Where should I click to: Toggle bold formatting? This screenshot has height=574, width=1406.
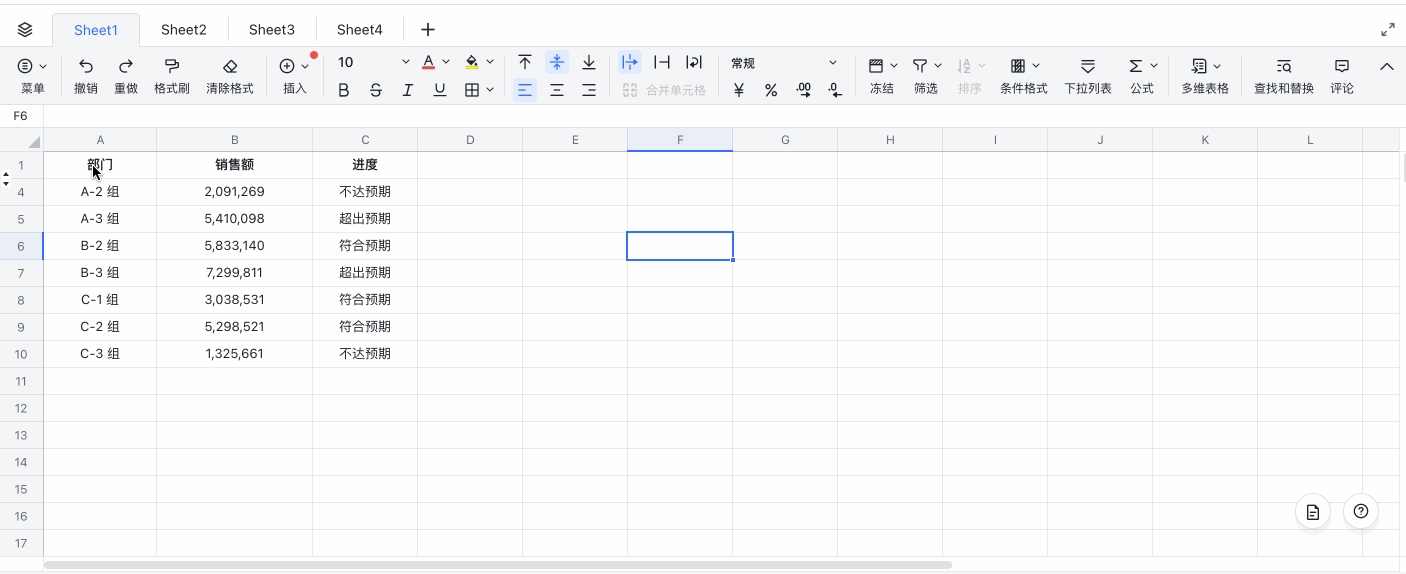pos(344,90)
